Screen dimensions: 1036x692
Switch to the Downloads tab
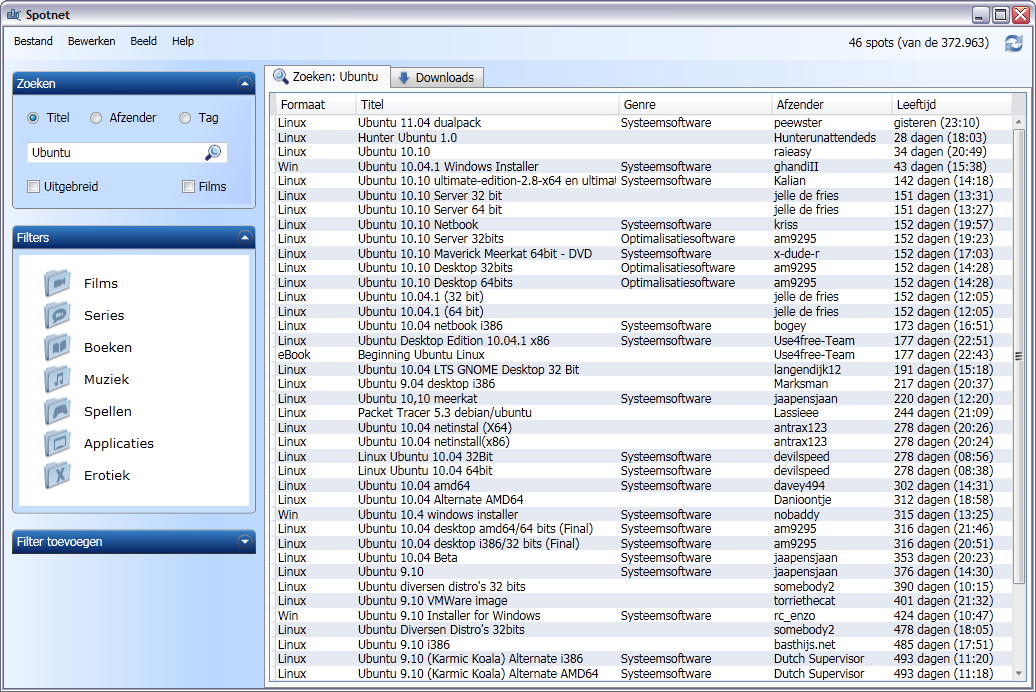point(437,77)
